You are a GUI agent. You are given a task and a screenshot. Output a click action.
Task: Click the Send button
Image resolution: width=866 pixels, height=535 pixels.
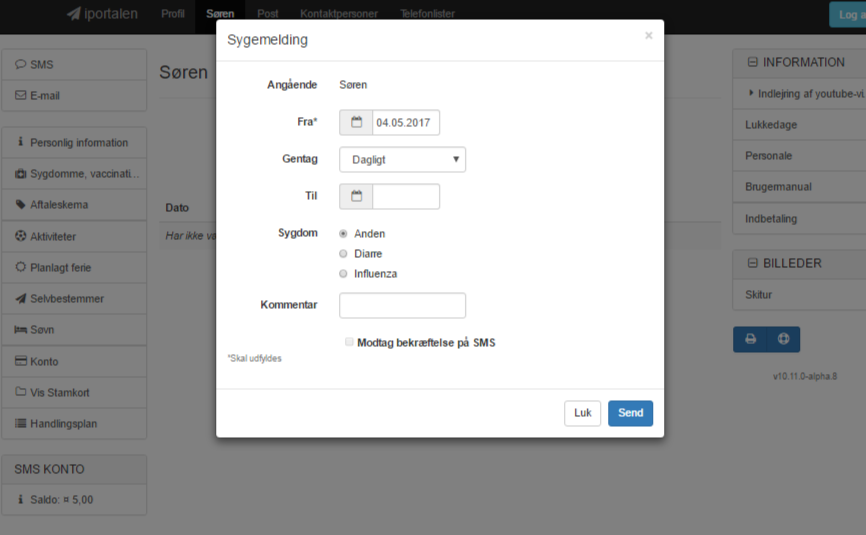[630, 413]
